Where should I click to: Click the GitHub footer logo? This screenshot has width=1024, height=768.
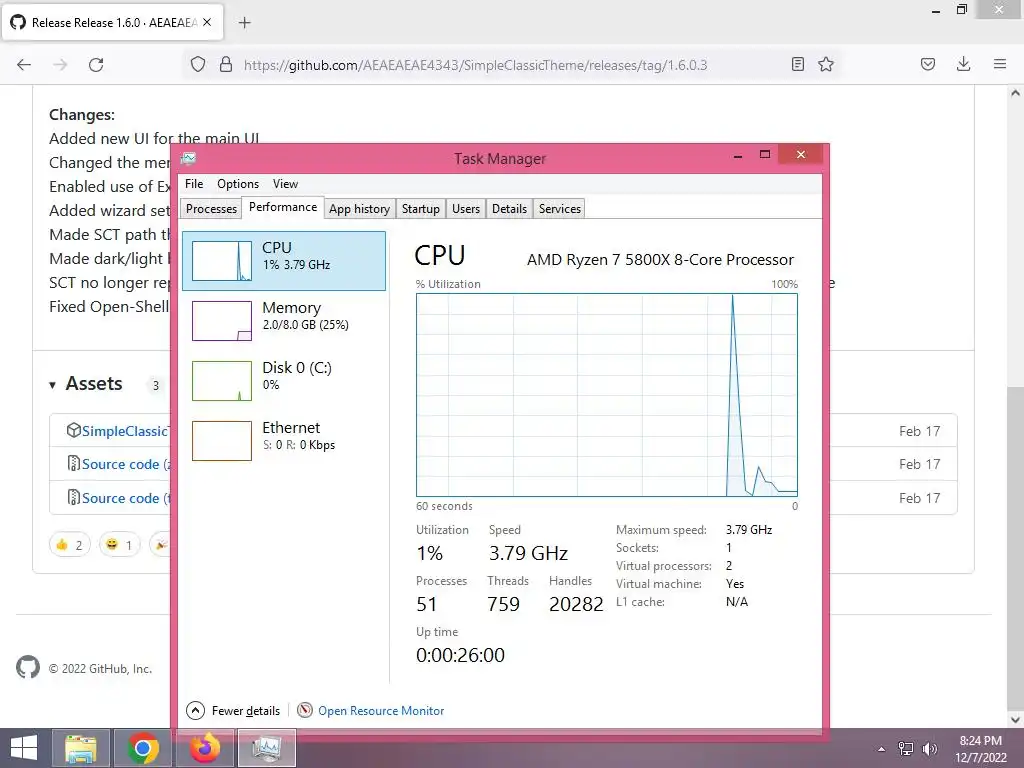point(27,667)
